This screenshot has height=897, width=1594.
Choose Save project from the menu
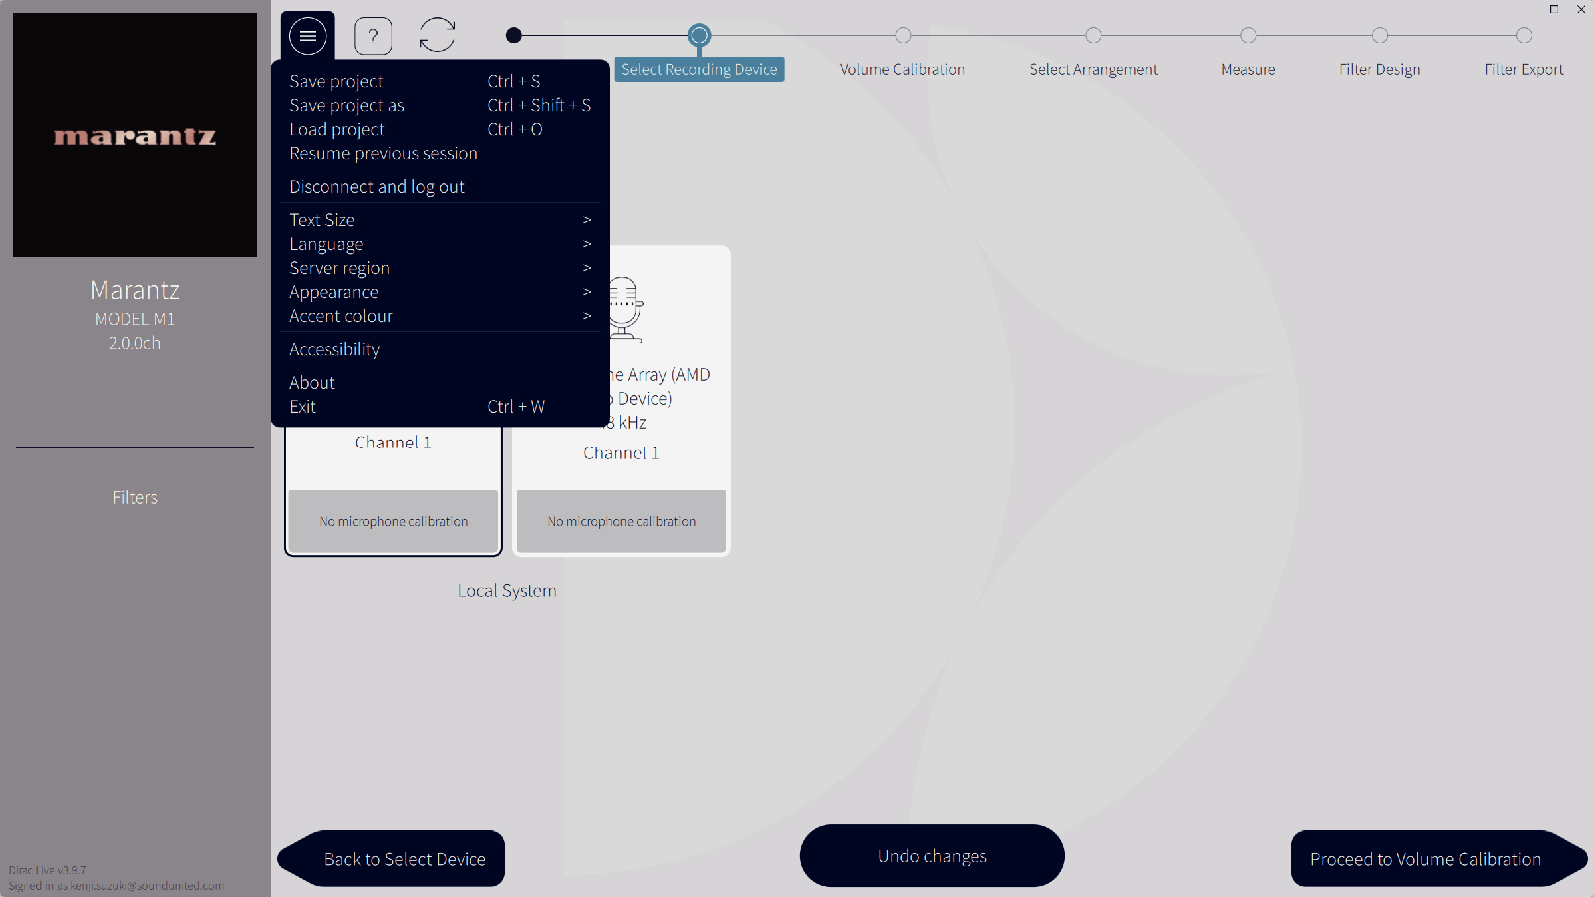point(441,81)
